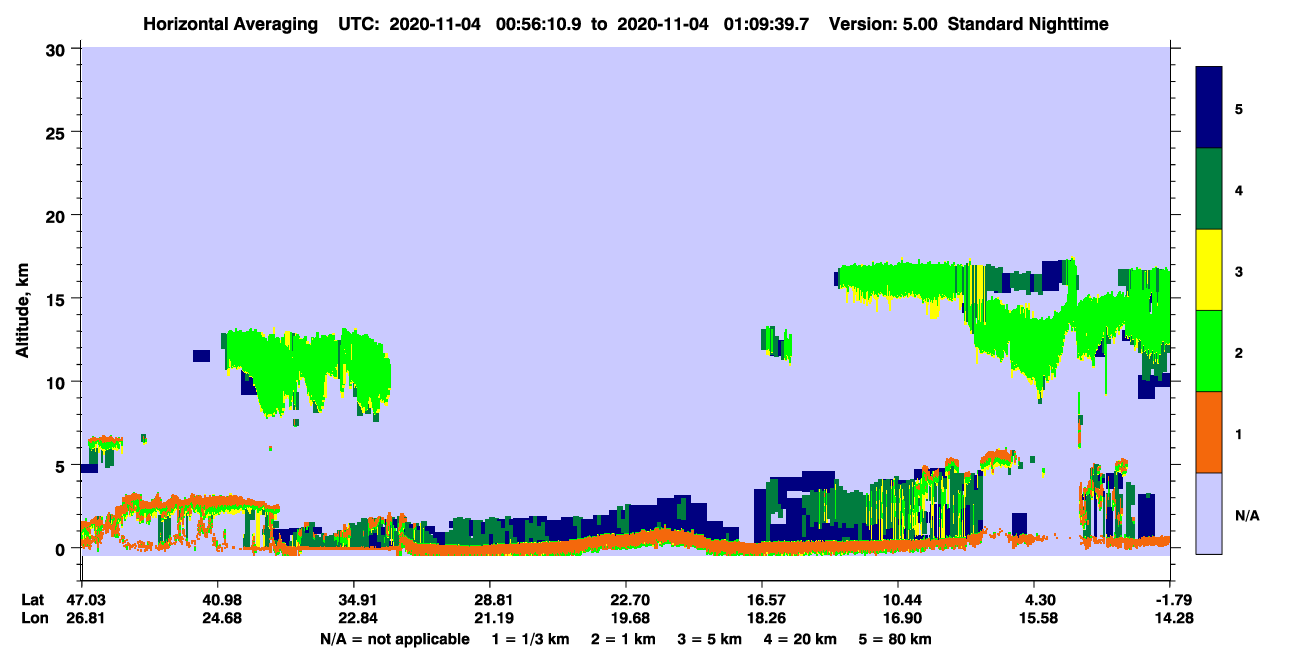
Task: Click the 15 altitude tick label
Action: coord(58,299)
